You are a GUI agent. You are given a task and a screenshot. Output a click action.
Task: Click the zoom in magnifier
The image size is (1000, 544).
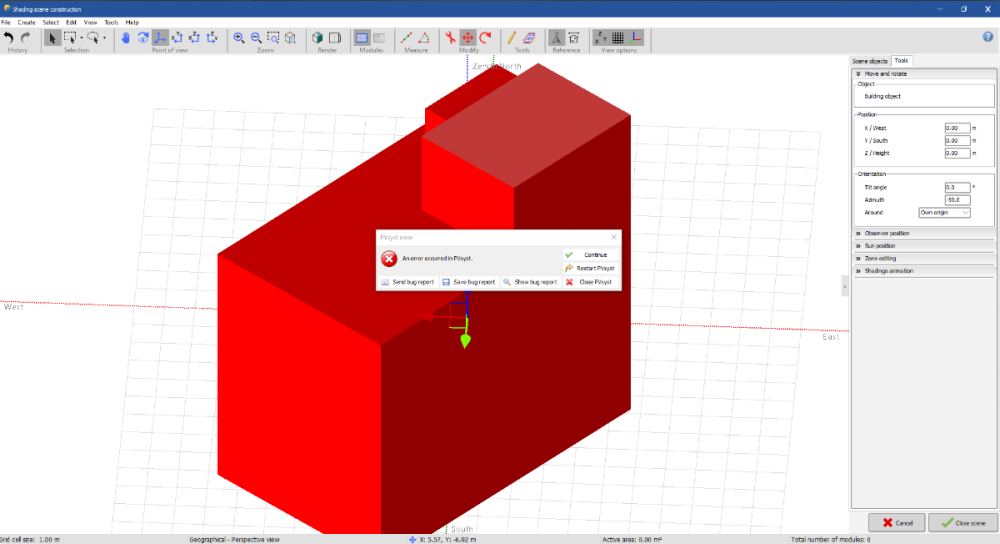[239, 37]
